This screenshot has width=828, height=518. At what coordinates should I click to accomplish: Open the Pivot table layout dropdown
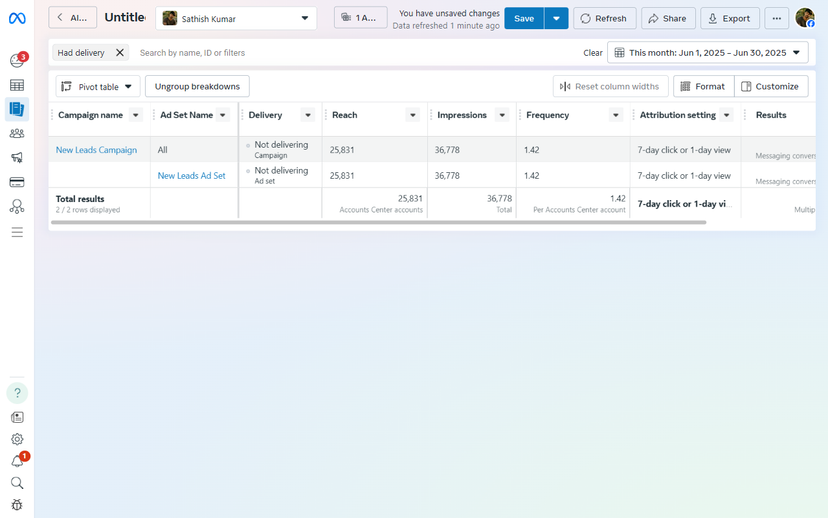coord(97,87)
